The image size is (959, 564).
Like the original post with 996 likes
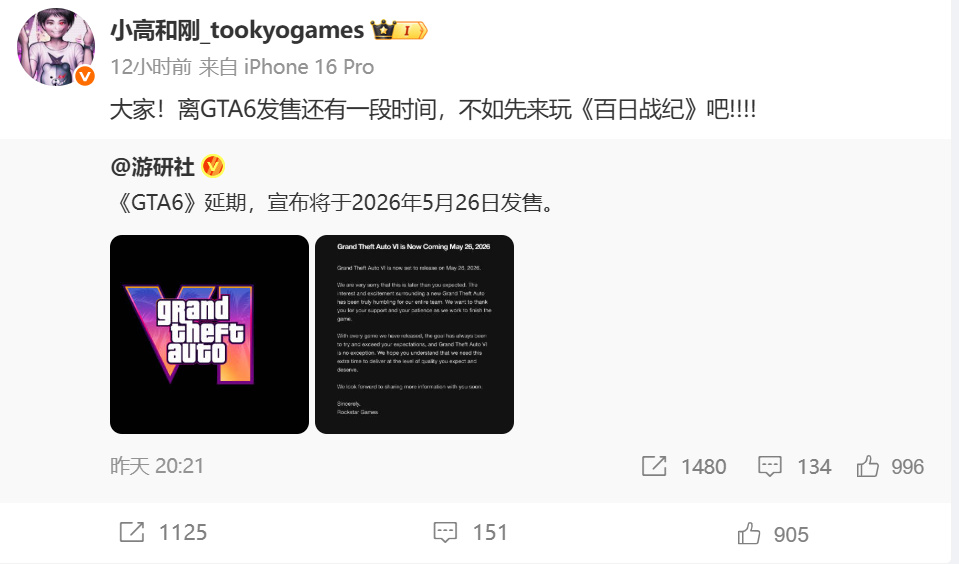pyautogui.click(x=867, y=466)
